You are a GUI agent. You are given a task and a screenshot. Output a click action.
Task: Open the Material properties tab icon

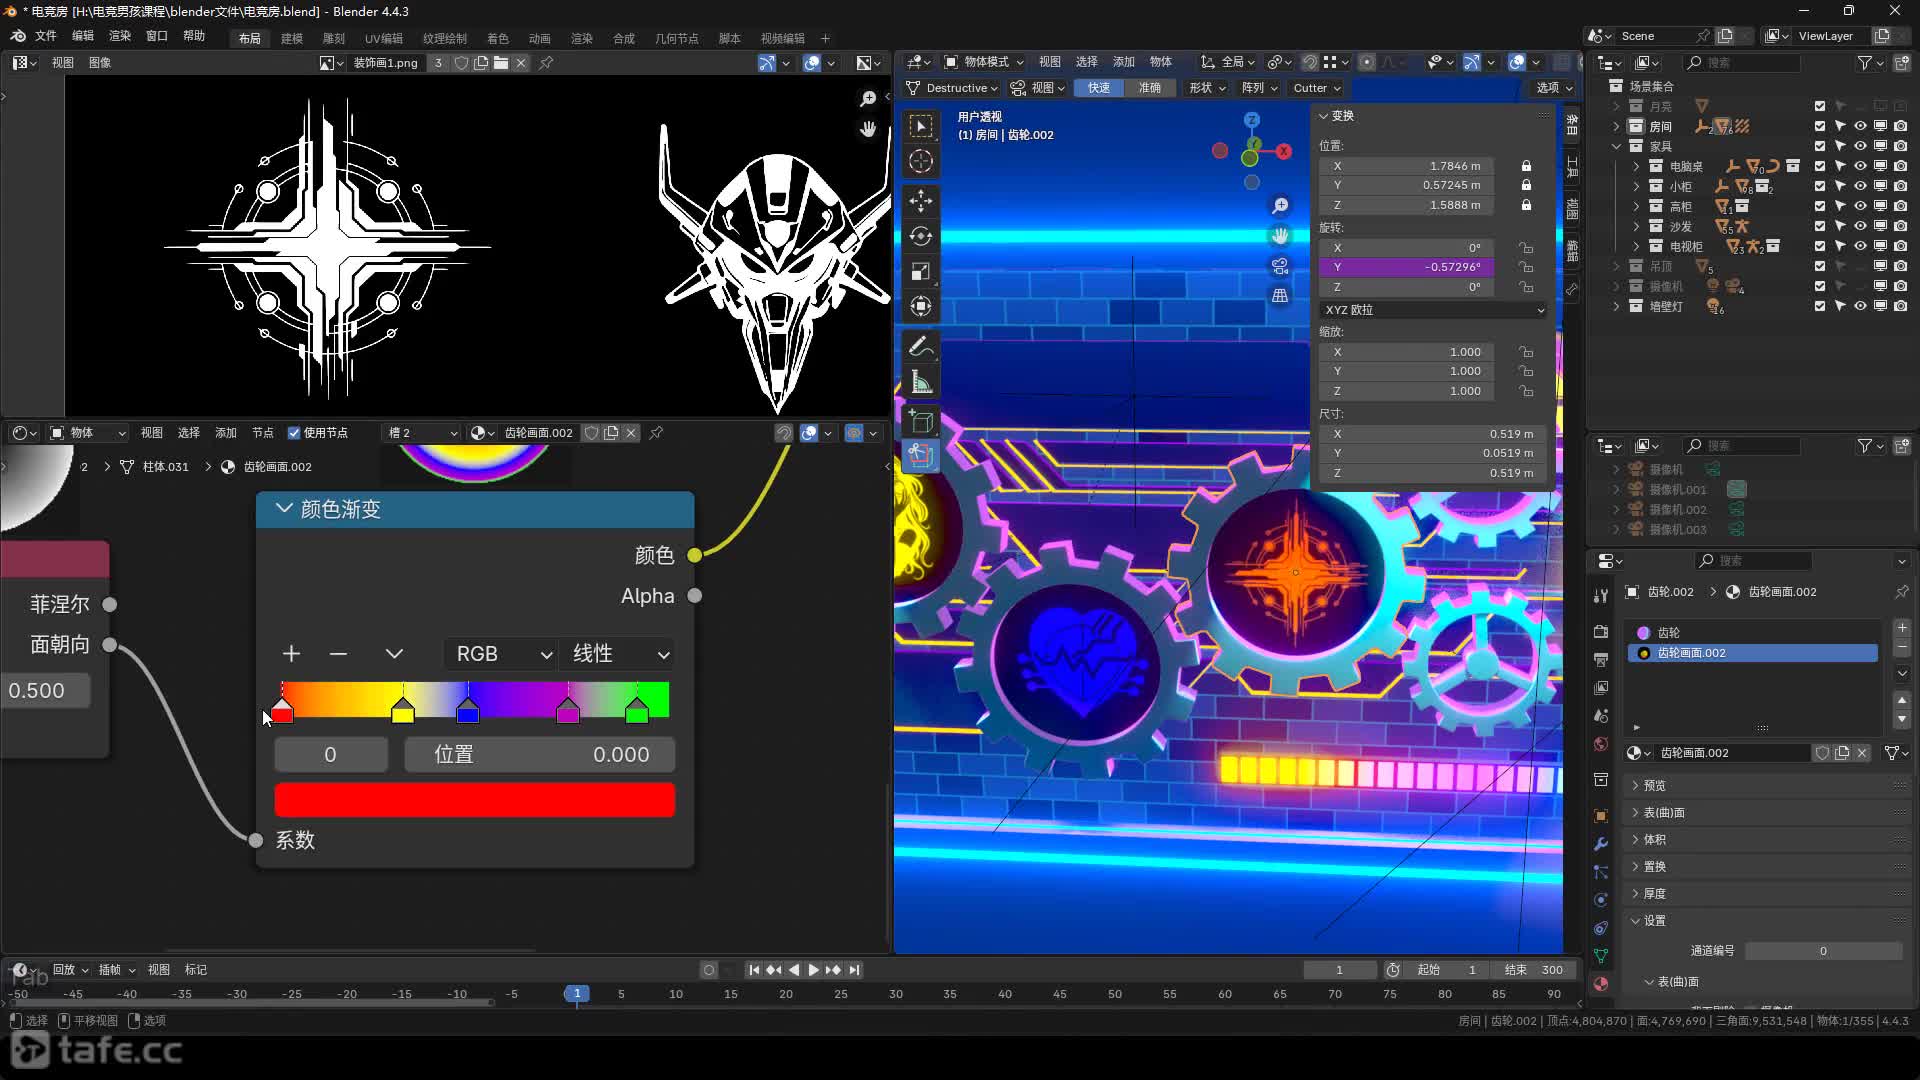1601,984
